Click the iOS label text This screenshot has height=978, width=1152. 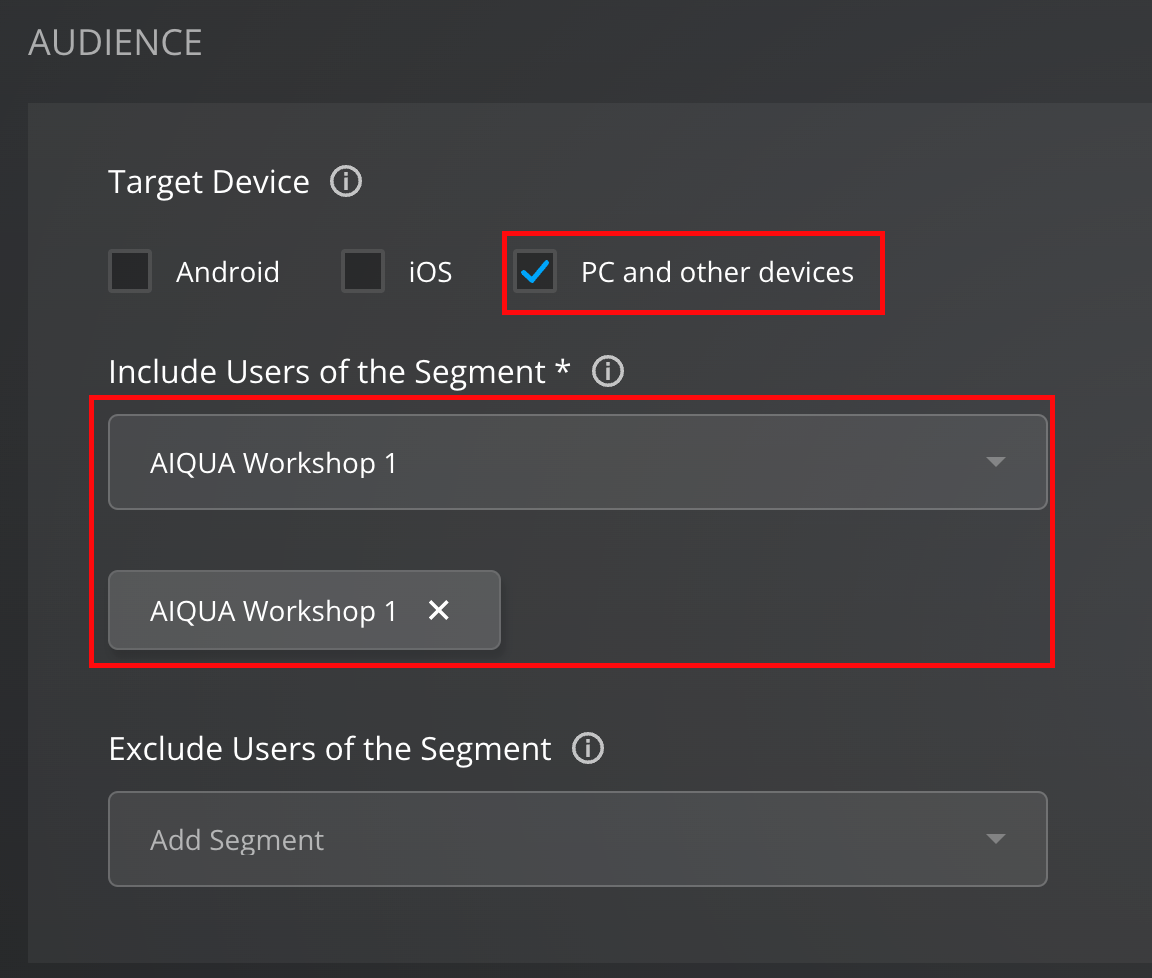tap(430, 272)
